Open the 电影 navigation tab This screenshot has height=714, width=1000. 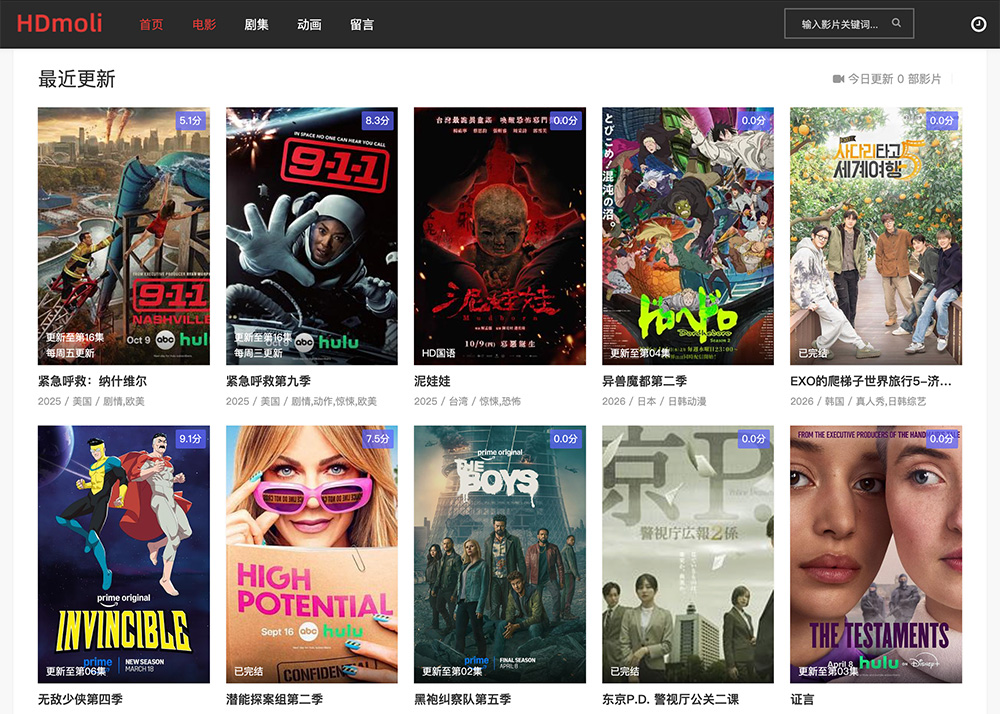(x=204, y=25)
